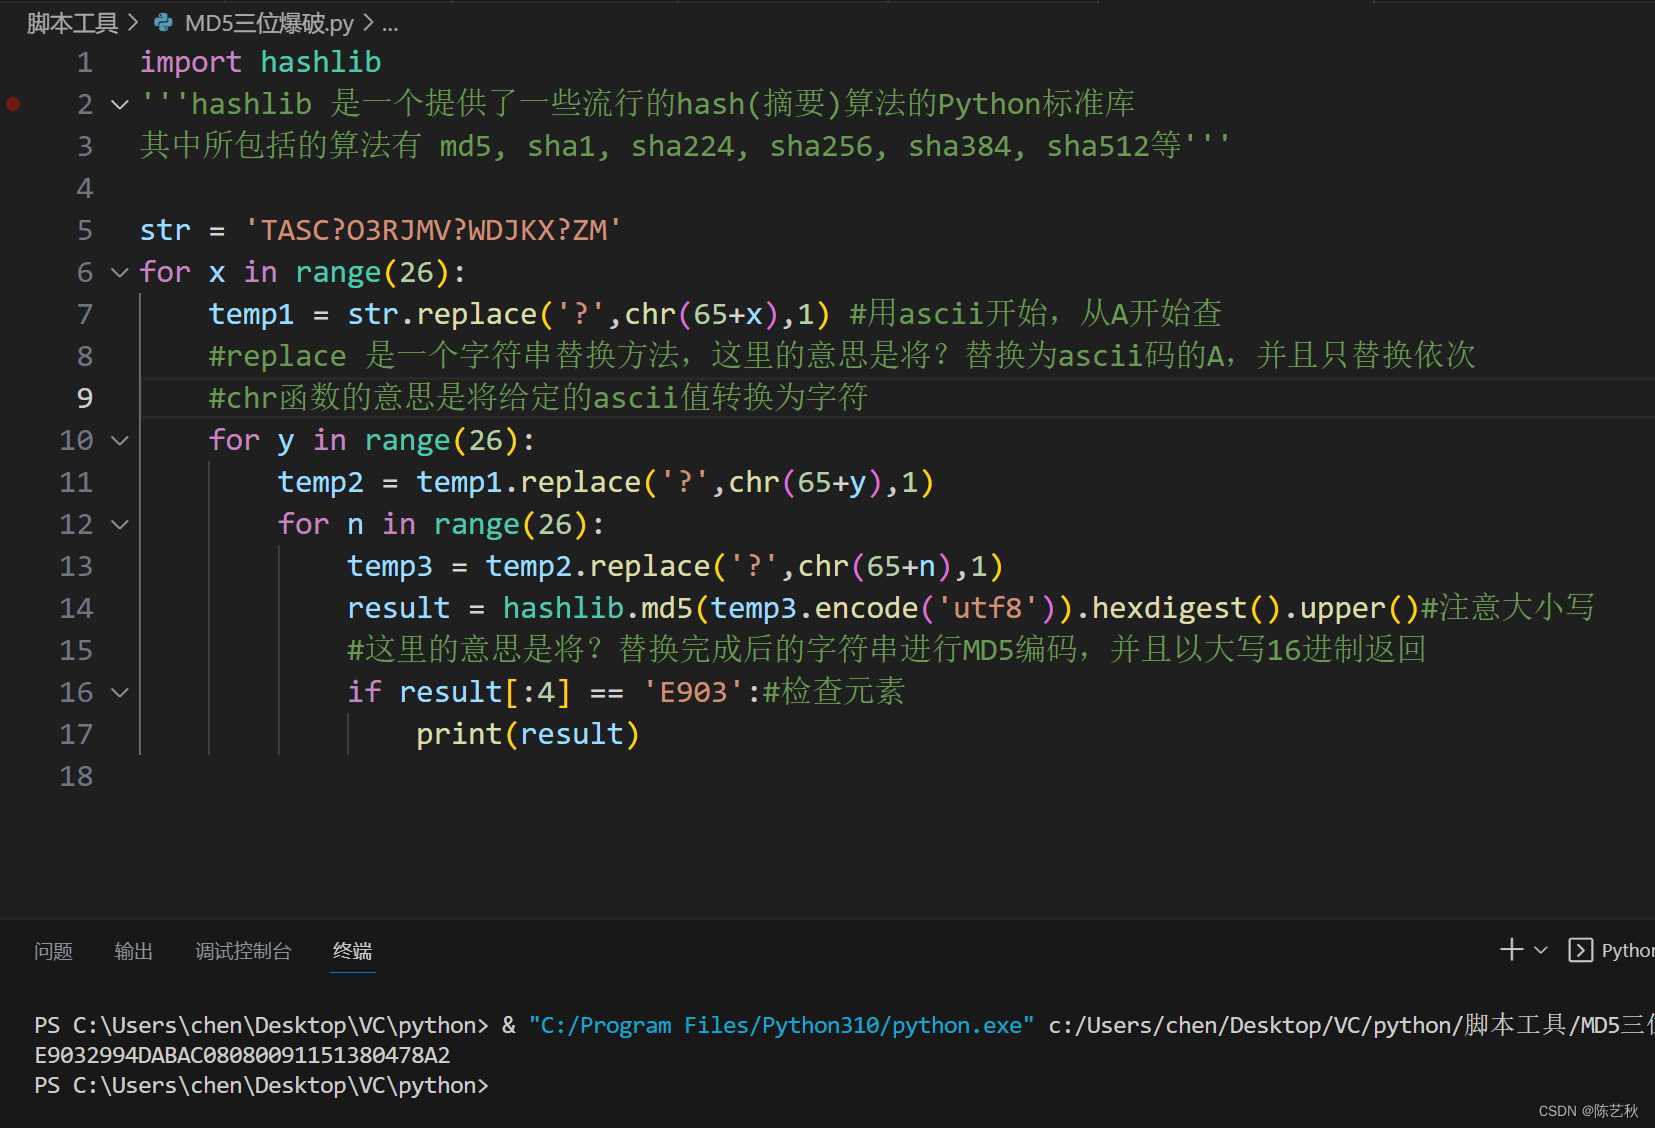Switch to the 调试控制台 tab

pos(243,951)
